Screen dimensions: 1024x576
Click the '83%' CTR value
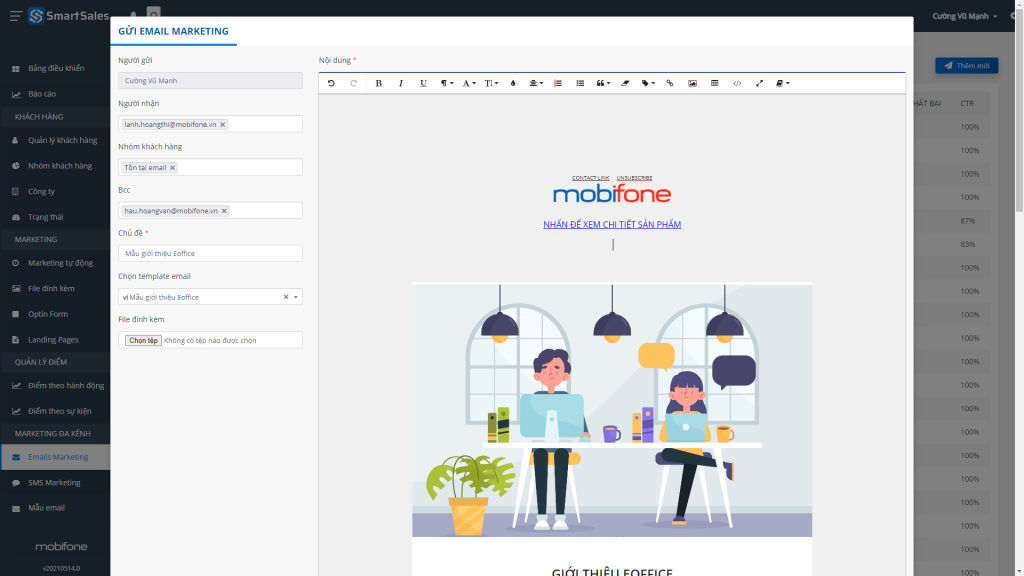(x=968, y=244)
